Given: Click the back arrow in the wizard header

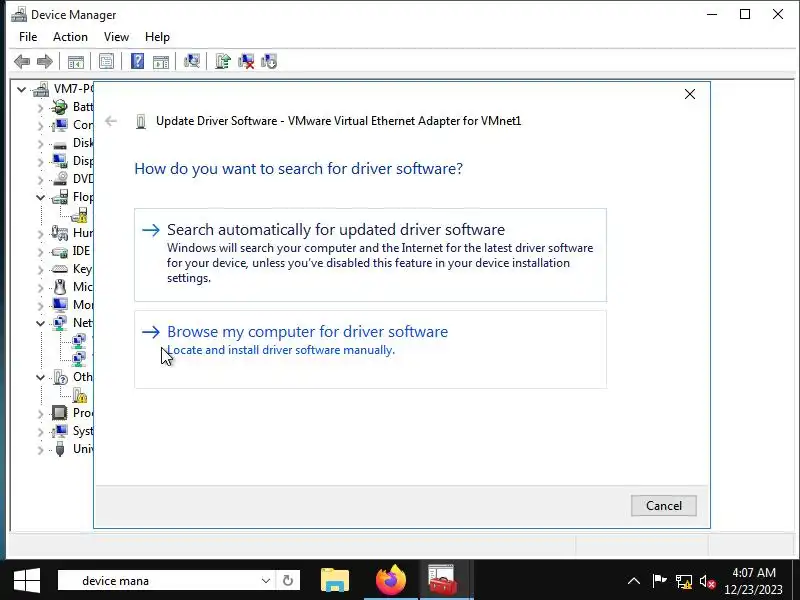Looking at the screenshot, I should click(x=111, y=121).
